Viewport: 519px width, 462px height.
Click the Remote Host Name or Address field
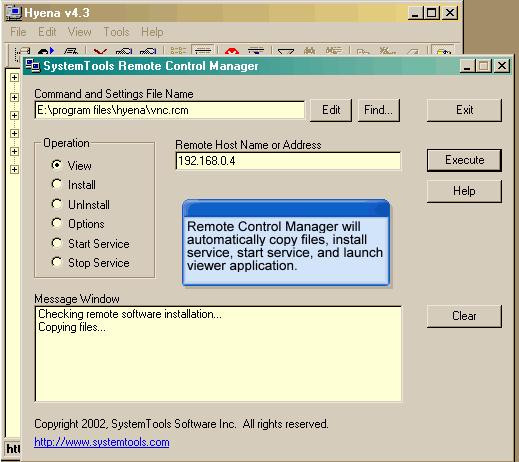click(288, 161)
